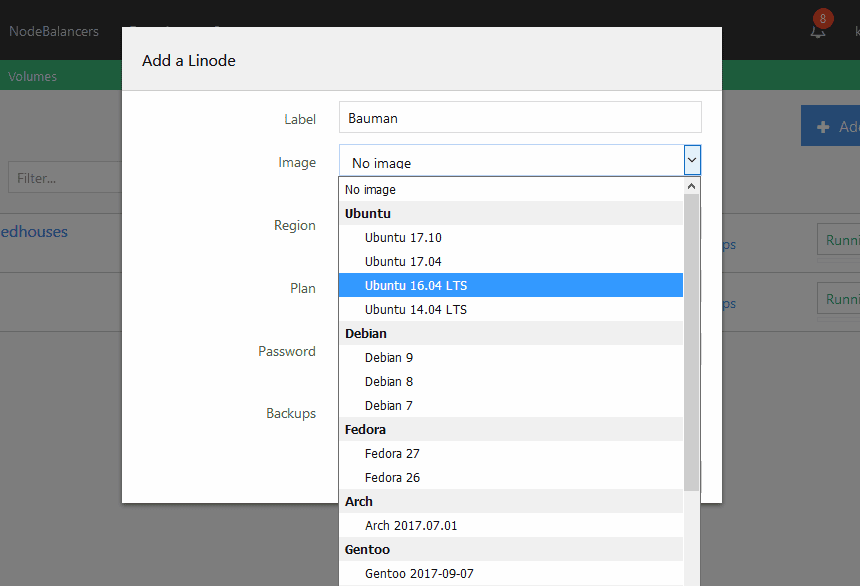Viewport: 860px width, 586px height.
Task: Click the Backups field label
Action: click(x=291, y=413)
